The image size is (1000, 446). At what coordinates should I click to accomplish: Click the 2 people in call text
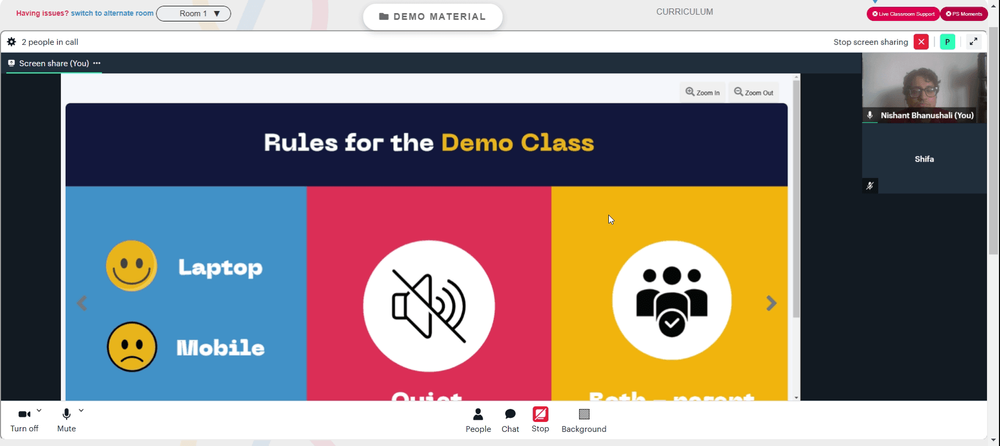point(50,42)
